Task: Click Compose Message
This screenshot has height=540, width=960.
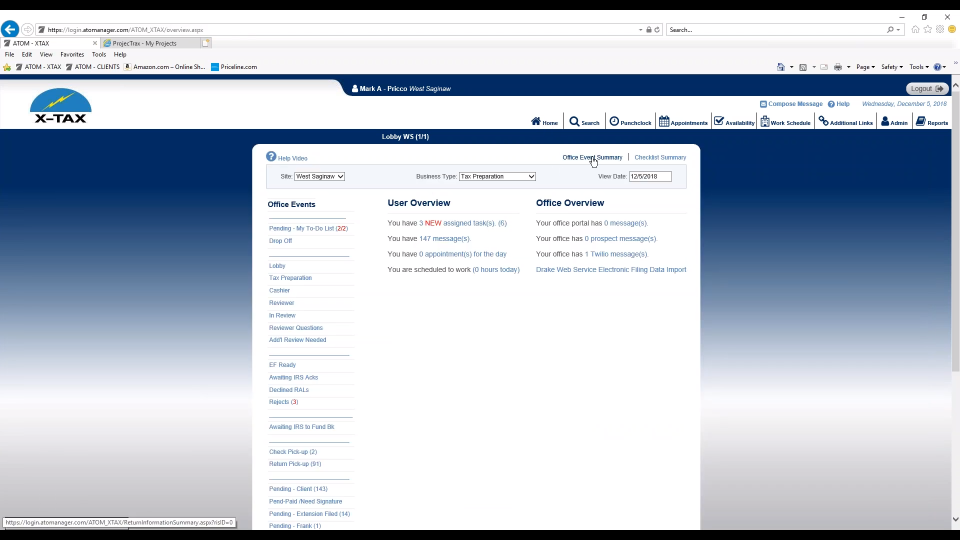Action: (791, 104)
